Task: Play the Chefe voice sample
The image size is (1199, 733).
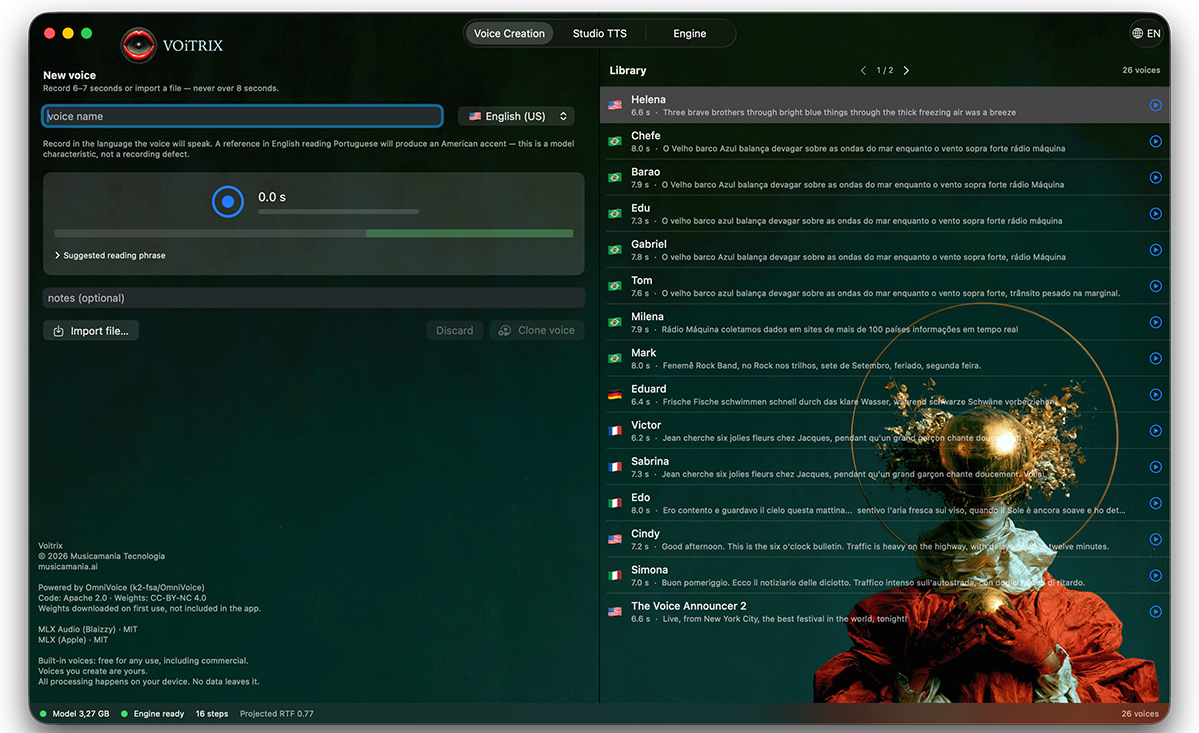Action: tap(1155, 141)
